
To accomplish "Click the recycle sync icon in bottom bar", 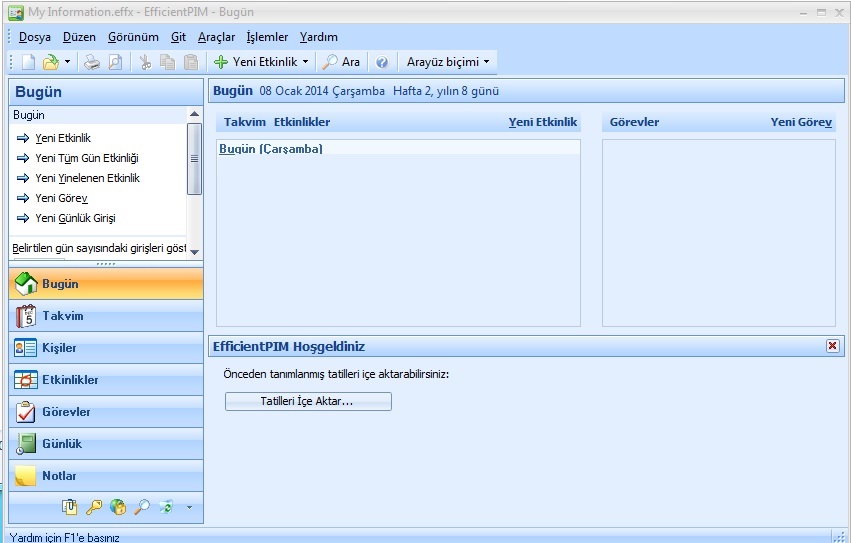I will 166,507.
